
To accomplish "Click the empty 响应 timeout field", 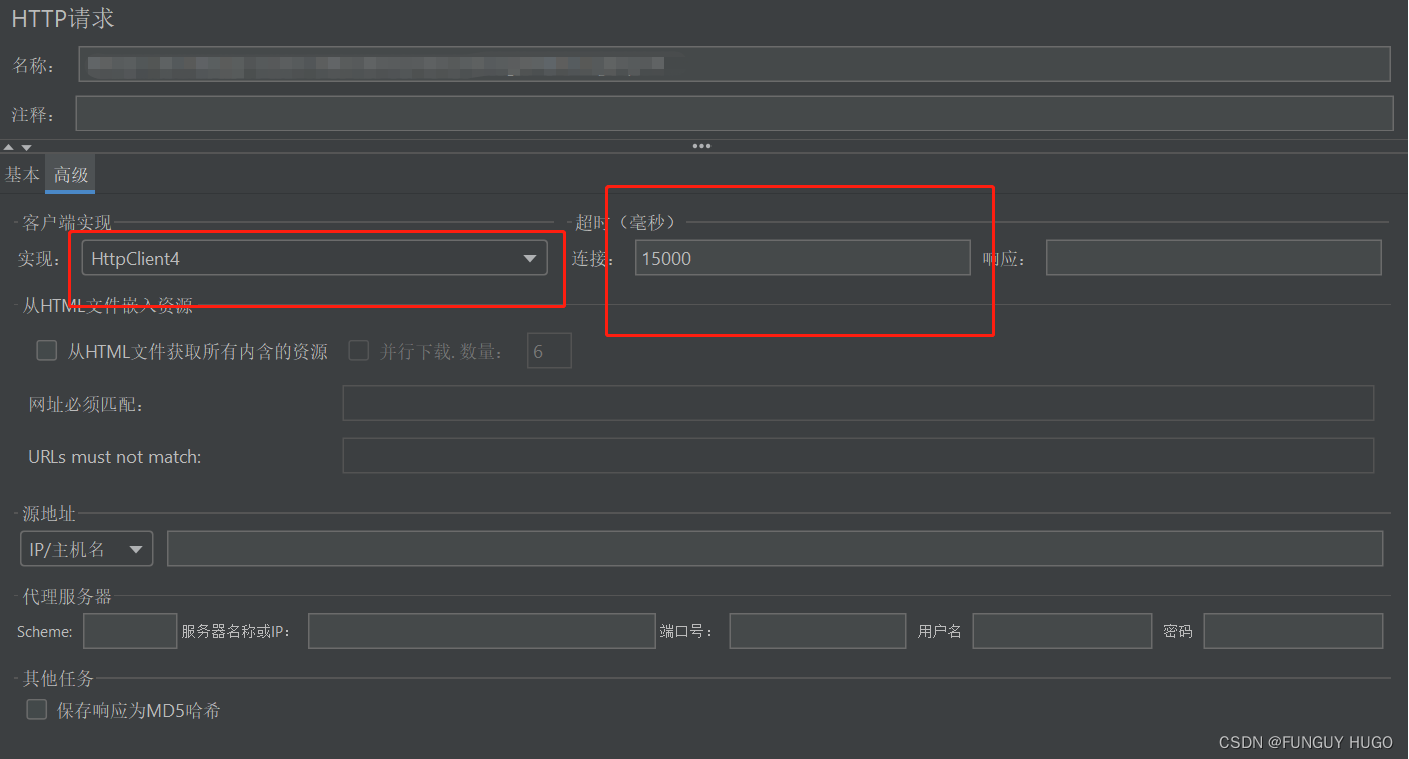I will 1213,257.
